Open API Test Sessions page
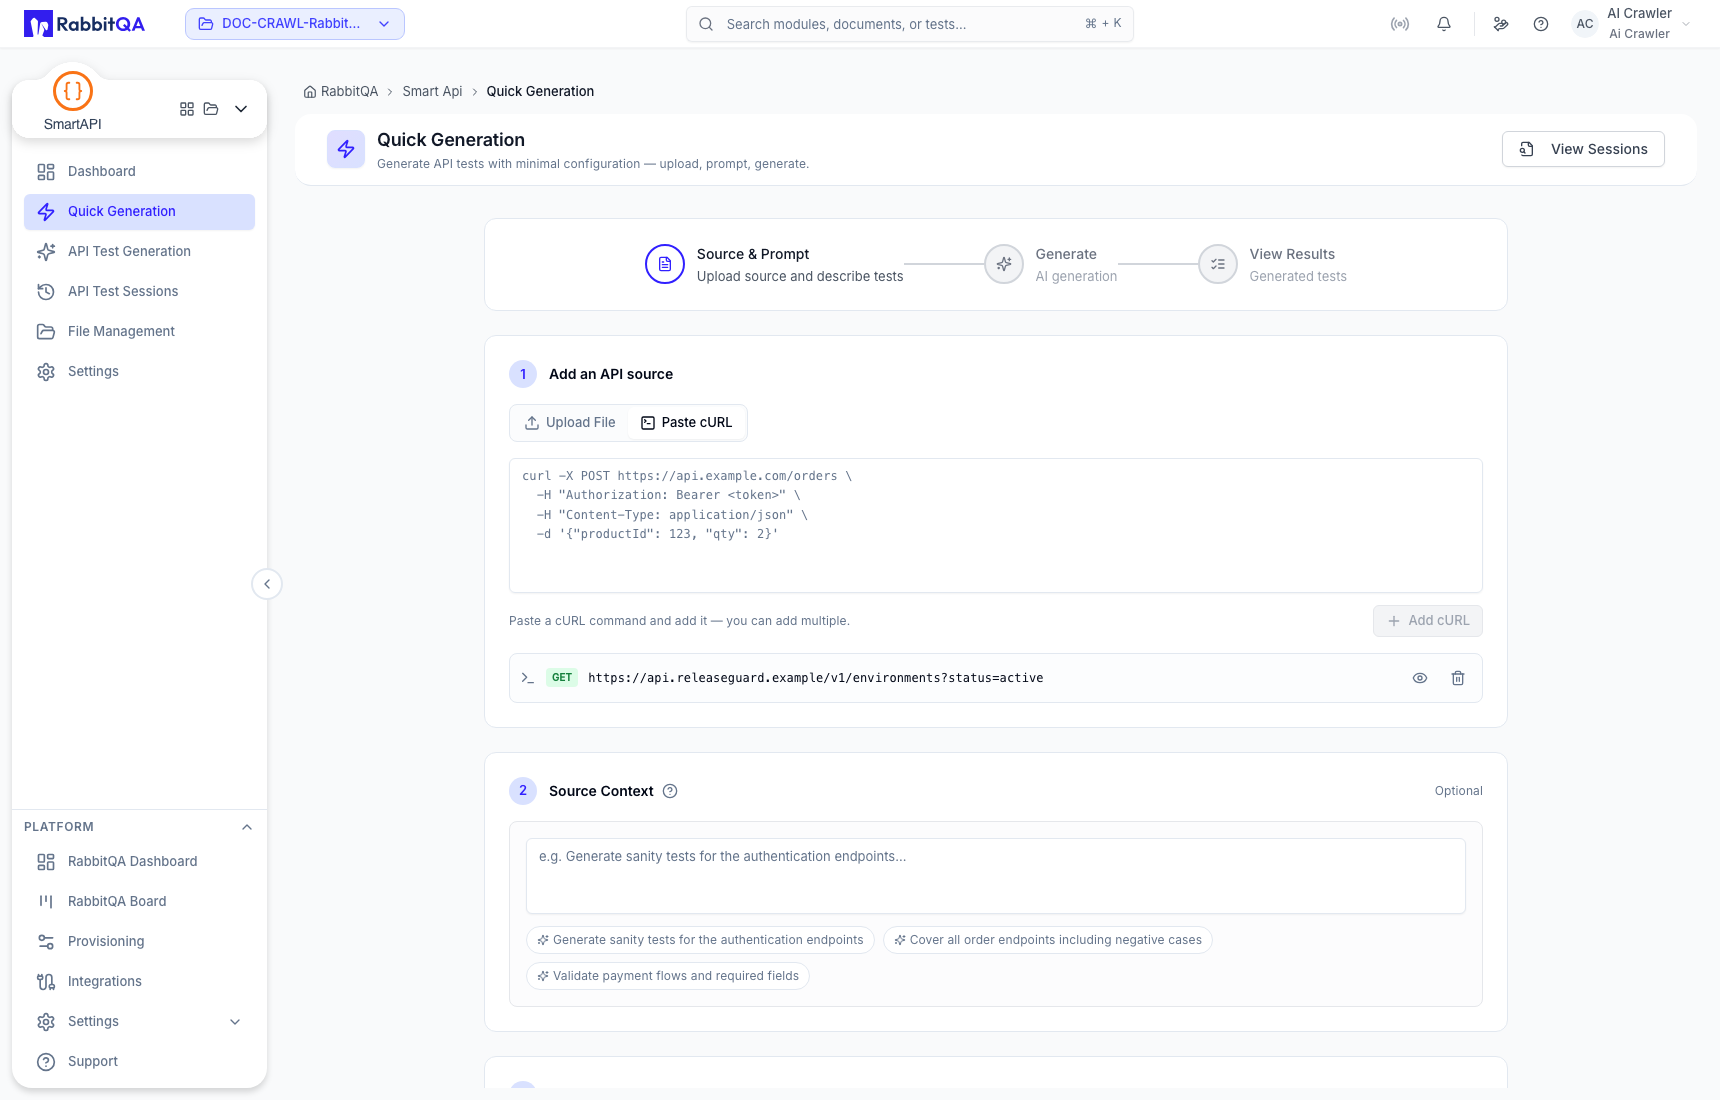The height and width of the screenshot is (1100, 1720). [x=139, y=292]
